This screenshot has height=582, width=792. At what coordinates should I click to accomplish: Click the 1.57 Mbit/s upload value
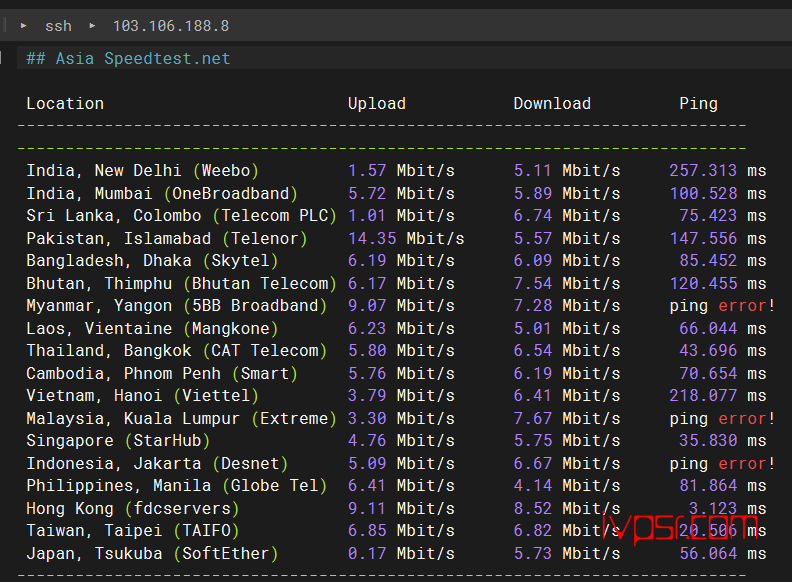point(401,171)
